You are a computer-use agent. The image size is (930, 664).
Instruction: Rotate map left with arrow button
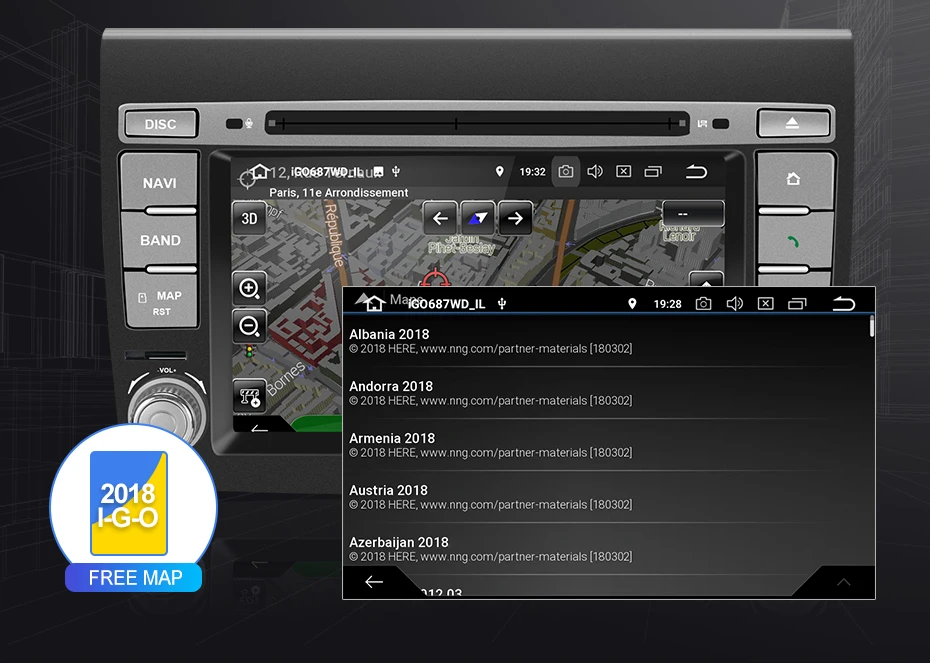coord(439,218)
